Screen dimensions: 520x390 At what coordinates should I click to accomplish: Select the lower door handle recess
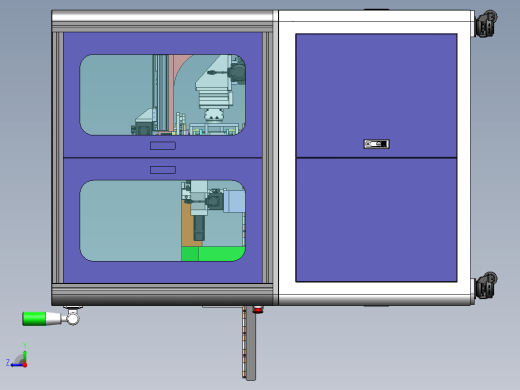pyautogui.click(x=163, y=170)
